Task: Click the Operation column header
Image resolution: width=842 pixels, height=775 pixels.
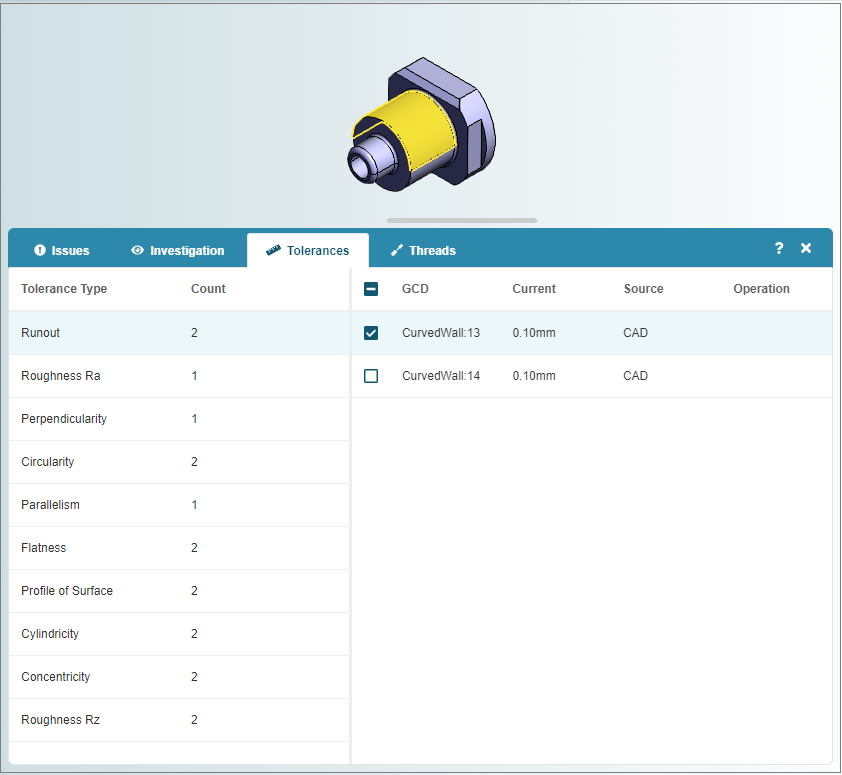Action: point(761,289)
